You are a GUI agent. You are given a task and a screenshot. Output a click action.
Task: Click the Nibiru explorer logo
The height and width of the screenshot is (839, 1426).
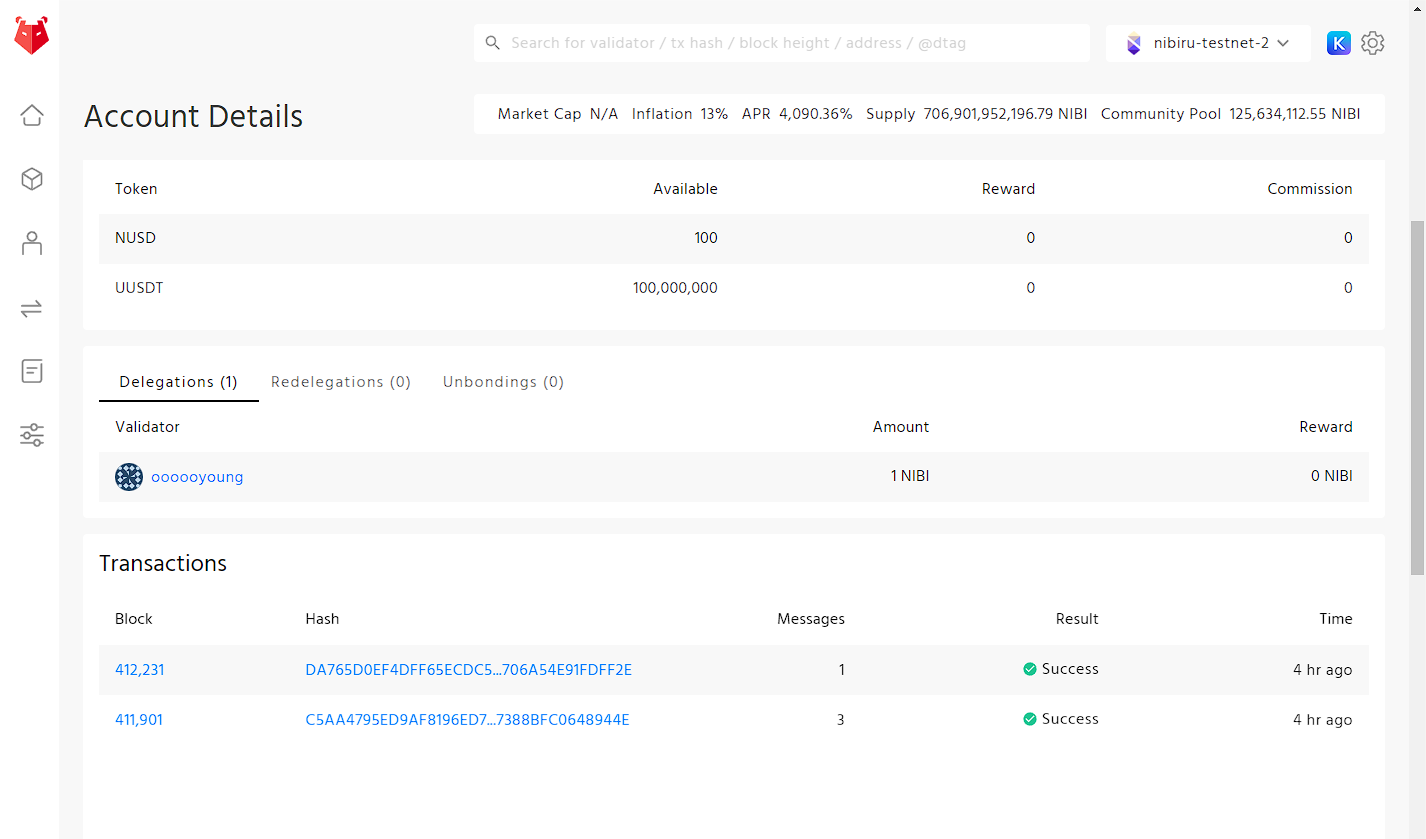click(30, 35)
